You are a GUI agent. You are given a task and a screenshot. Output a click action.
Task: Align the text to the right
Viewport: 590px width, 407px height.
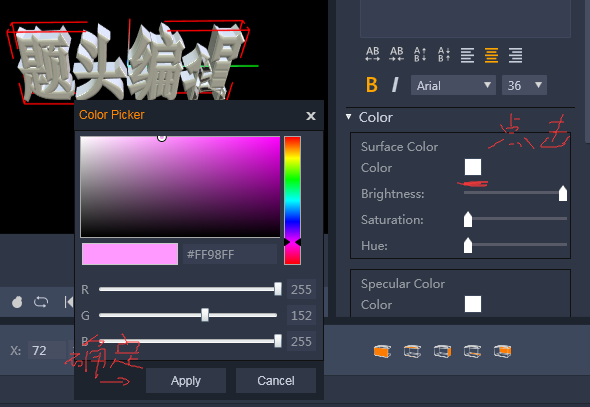click(x=515, y=55)
